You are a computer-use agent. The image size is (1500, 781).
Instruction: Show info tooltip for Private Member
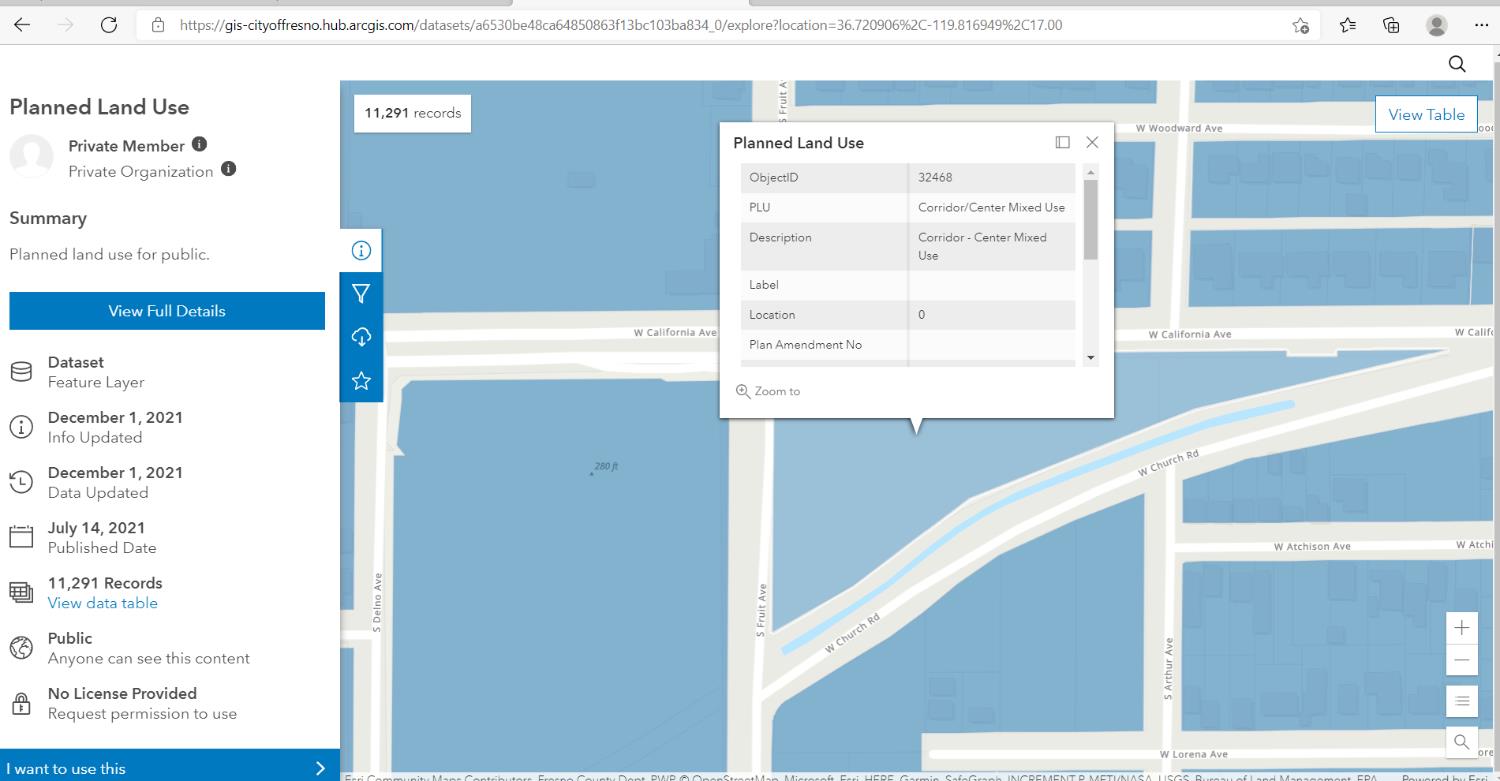[x=199, y=145]
